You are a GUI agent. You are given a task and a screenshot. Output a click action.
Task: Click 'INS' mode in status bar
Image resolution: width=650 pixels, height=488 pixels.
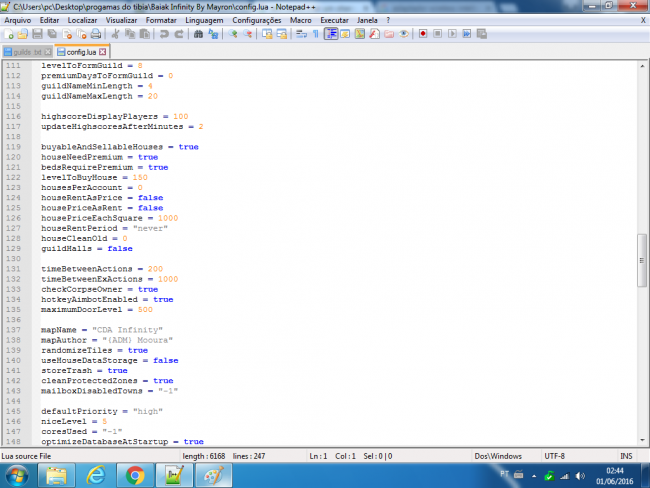[x=626, y=456]
